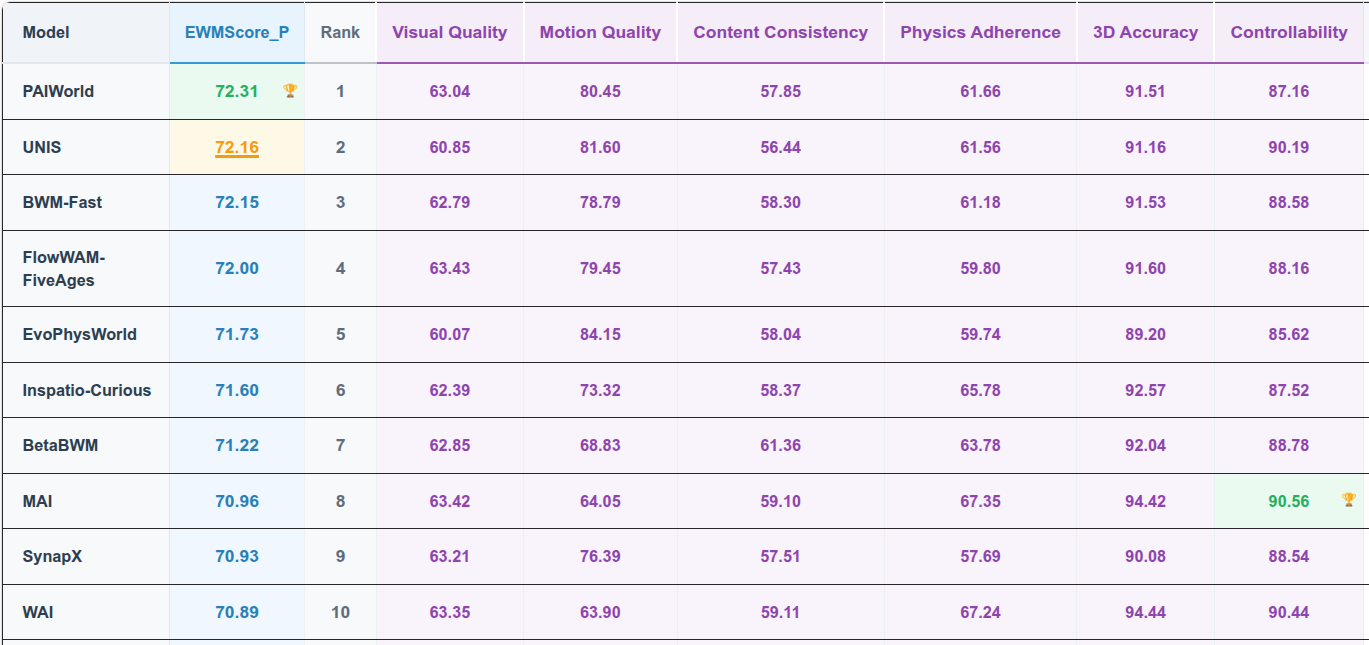Image resolution: width=1369 pixels, height=645 pixels.
Task: Click 3D Accuracy value 91.60
Action: tap(1145, 268)
